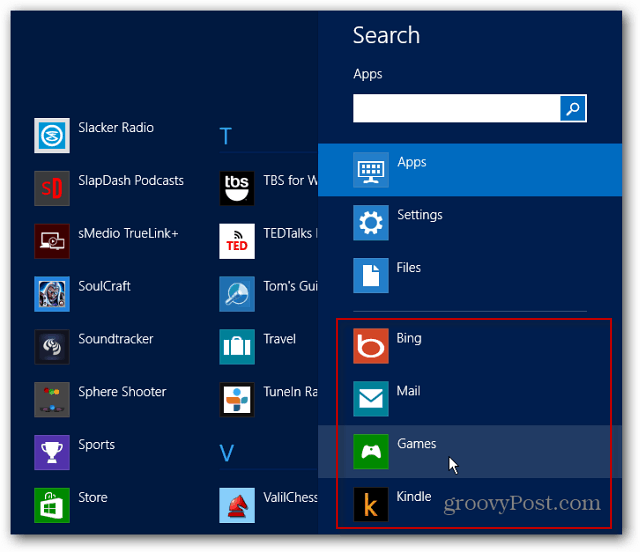Search within Bing using its icon

[371, 346]
